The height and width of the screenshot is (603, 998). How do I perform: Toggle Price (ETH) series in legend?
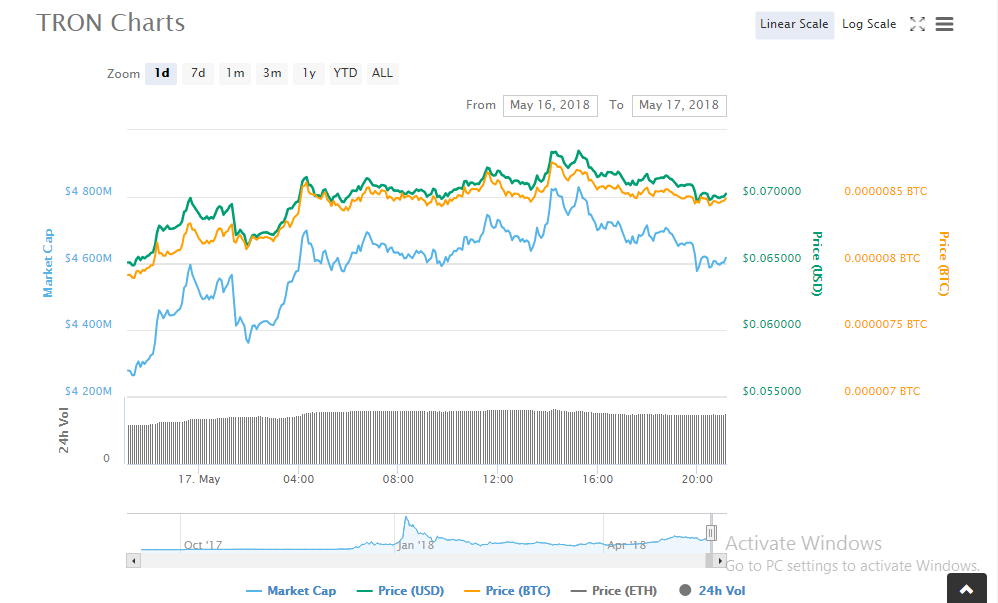coord(614,591)
